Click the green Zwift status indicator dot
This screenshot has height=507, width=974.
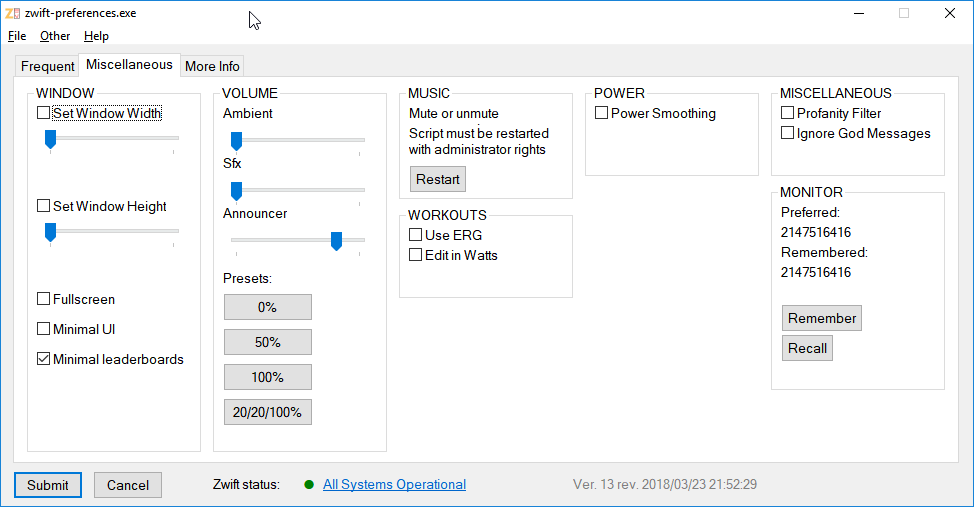(x=309, y=485)
